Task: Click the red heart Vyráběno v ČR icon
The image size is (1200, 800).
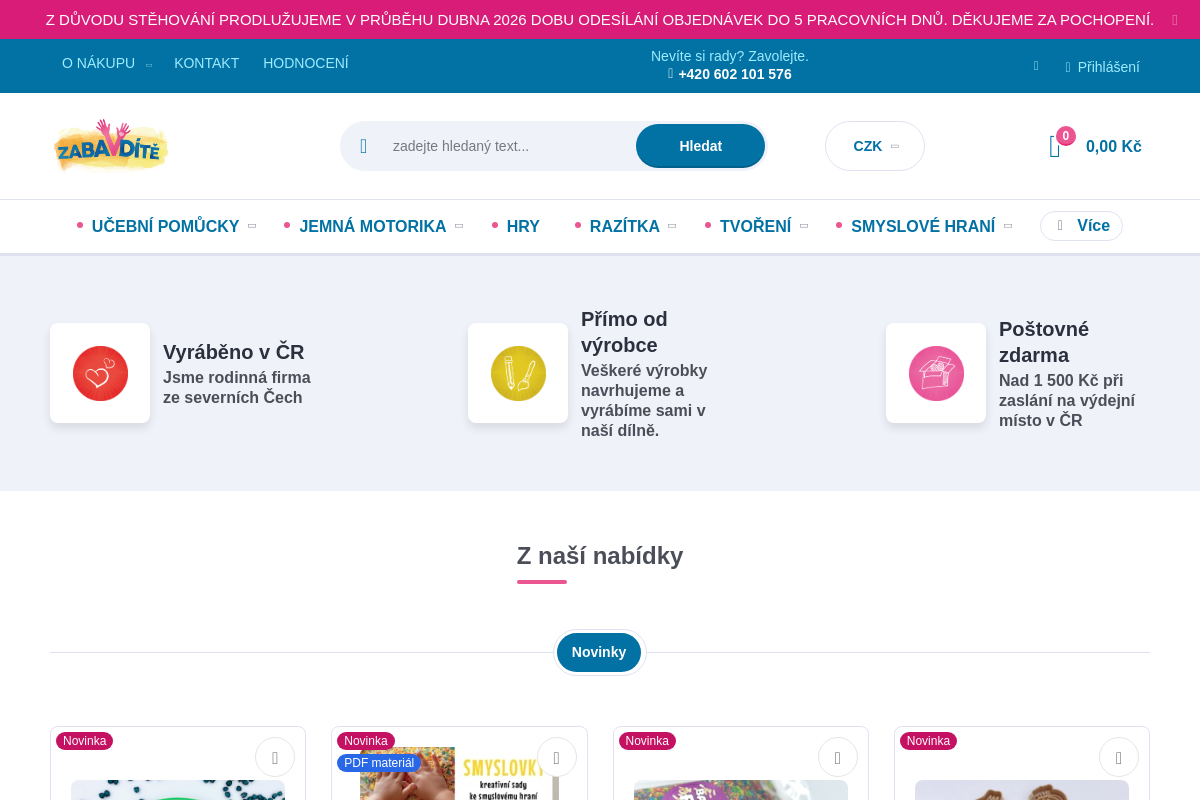Action: pyautogui.click(x=100, y=373)
